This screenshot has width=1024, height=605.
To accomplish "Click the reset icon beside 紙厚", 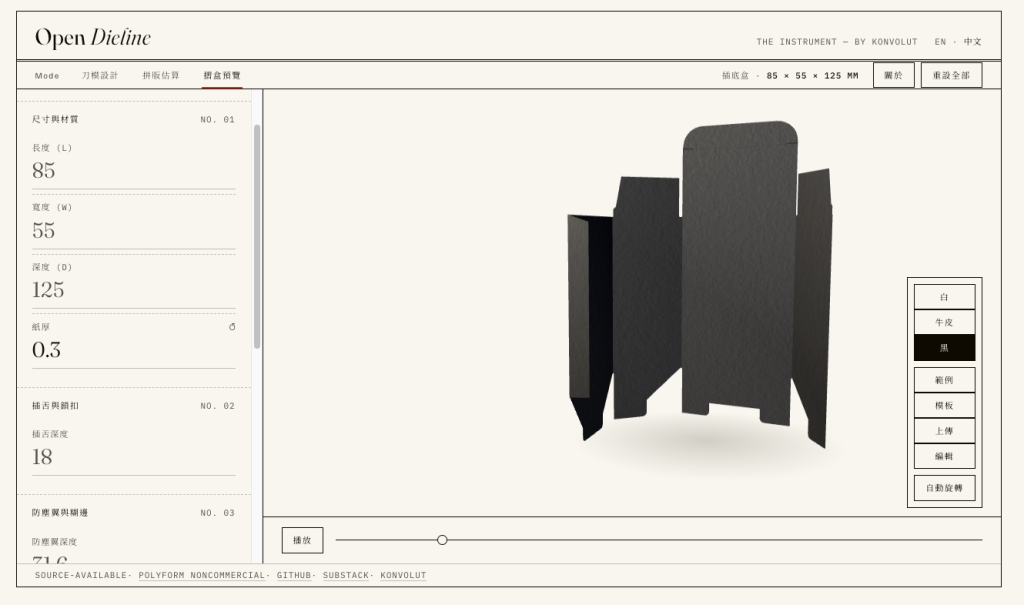I will (232, 327).
